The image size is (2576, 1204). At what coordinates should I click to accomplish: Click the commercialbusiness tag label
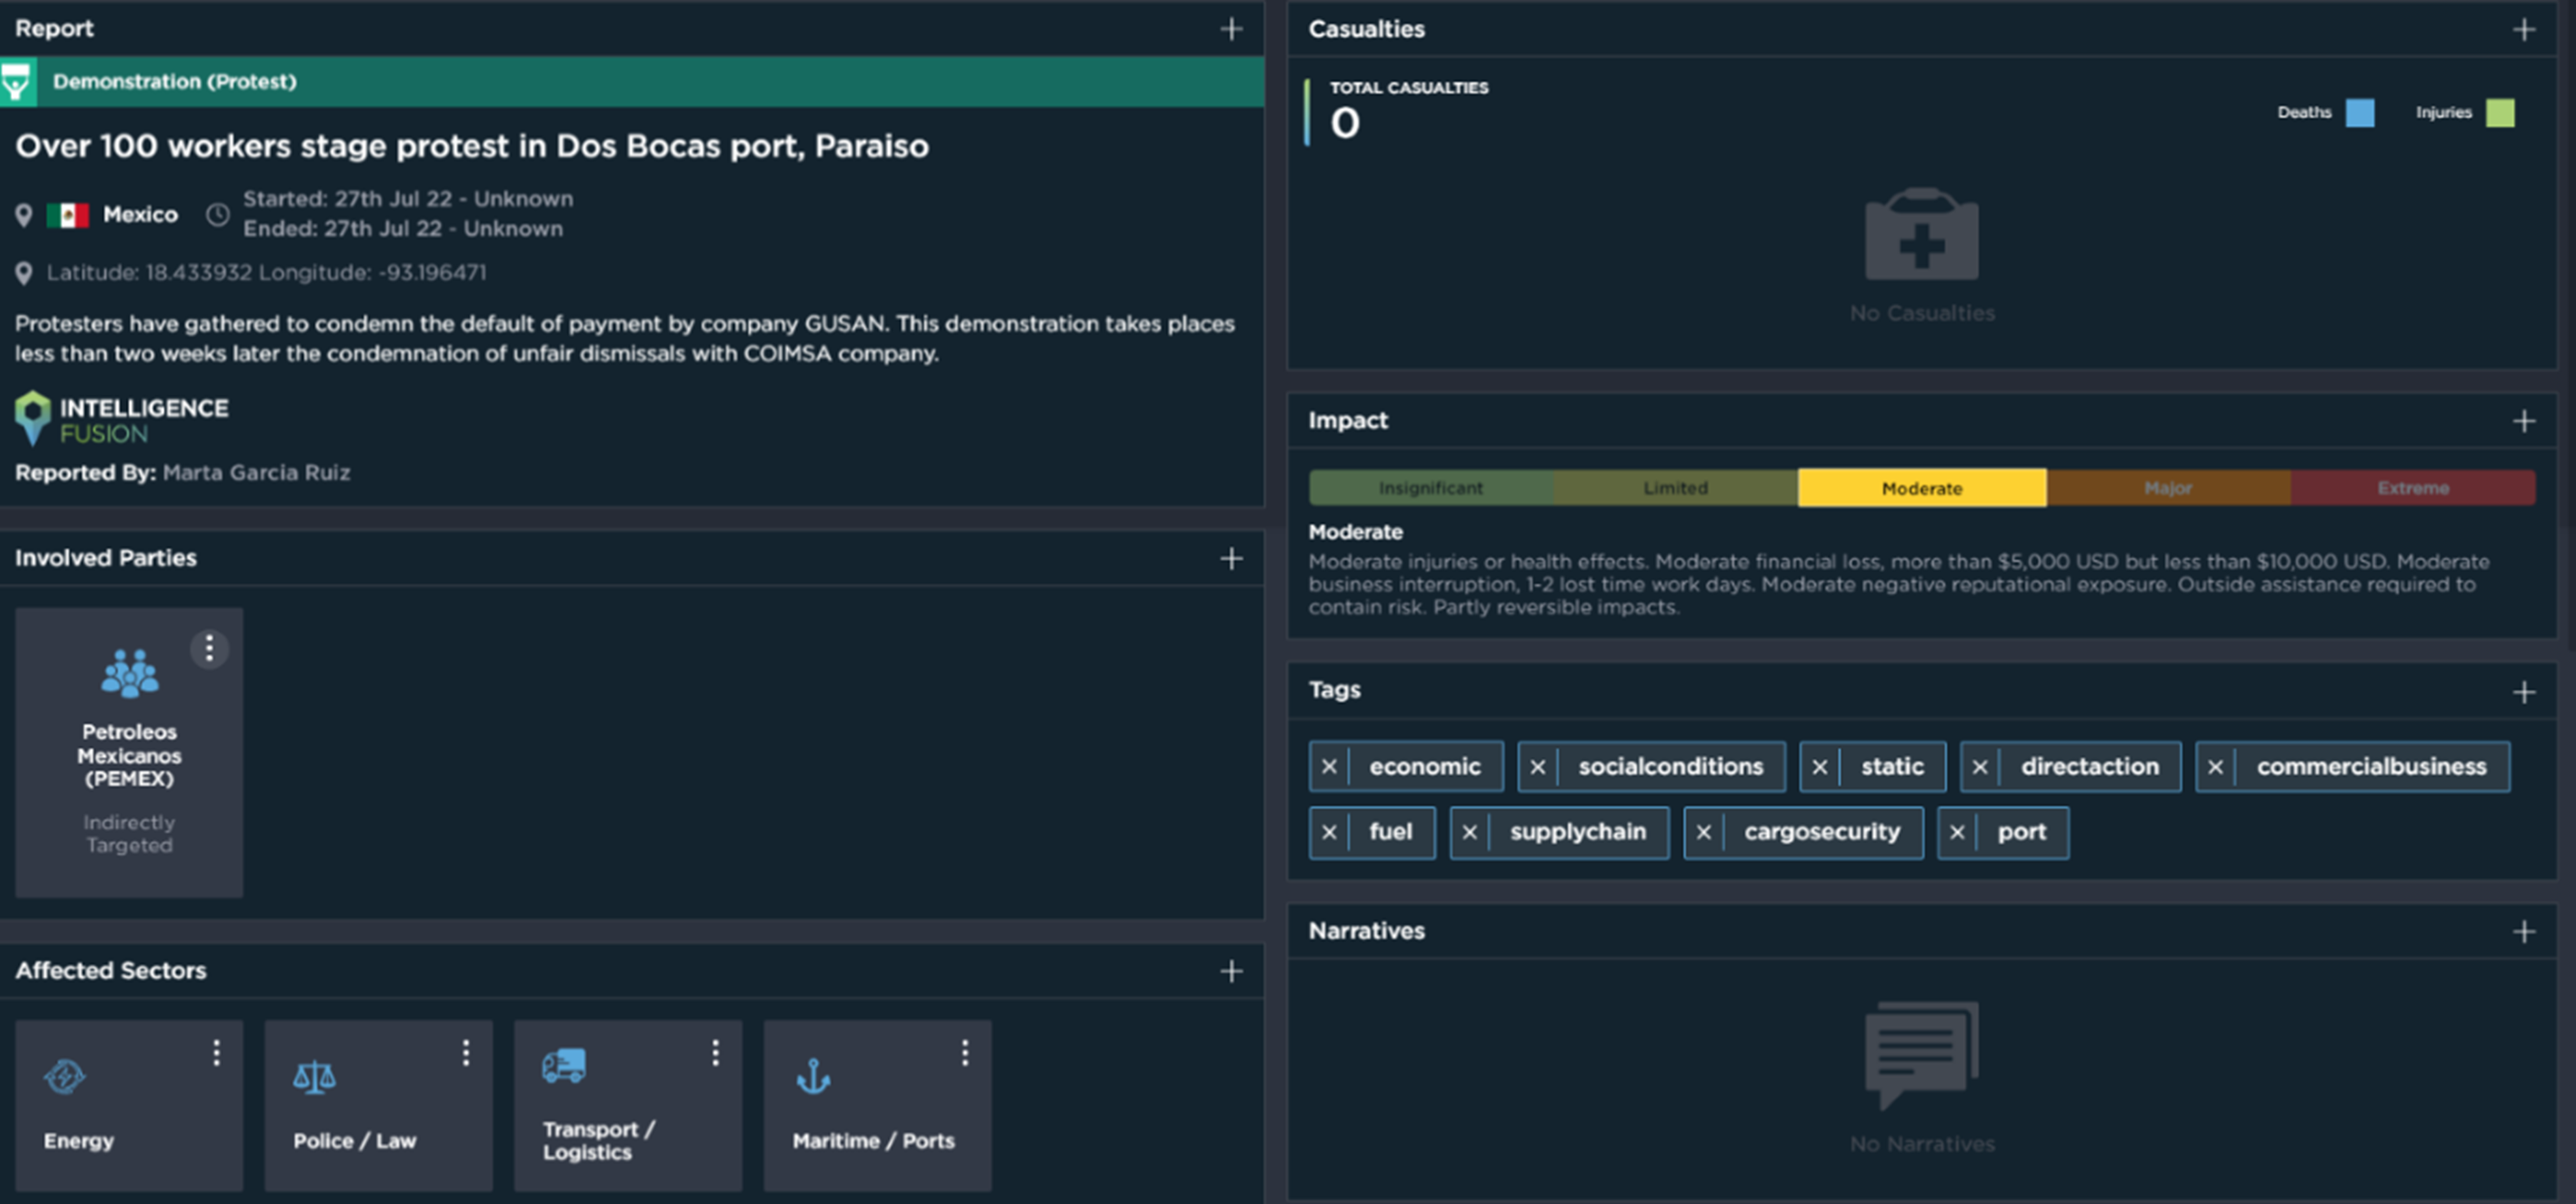pos(2371,767)
